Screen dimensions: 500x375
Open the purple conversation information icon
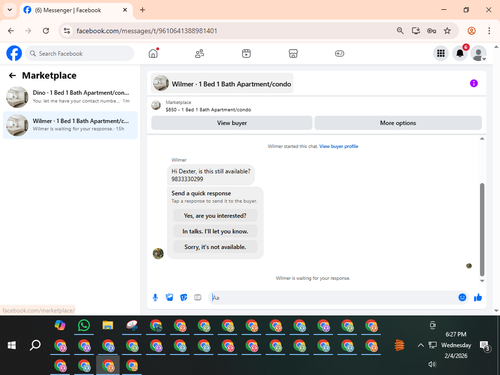pos(474,83)
